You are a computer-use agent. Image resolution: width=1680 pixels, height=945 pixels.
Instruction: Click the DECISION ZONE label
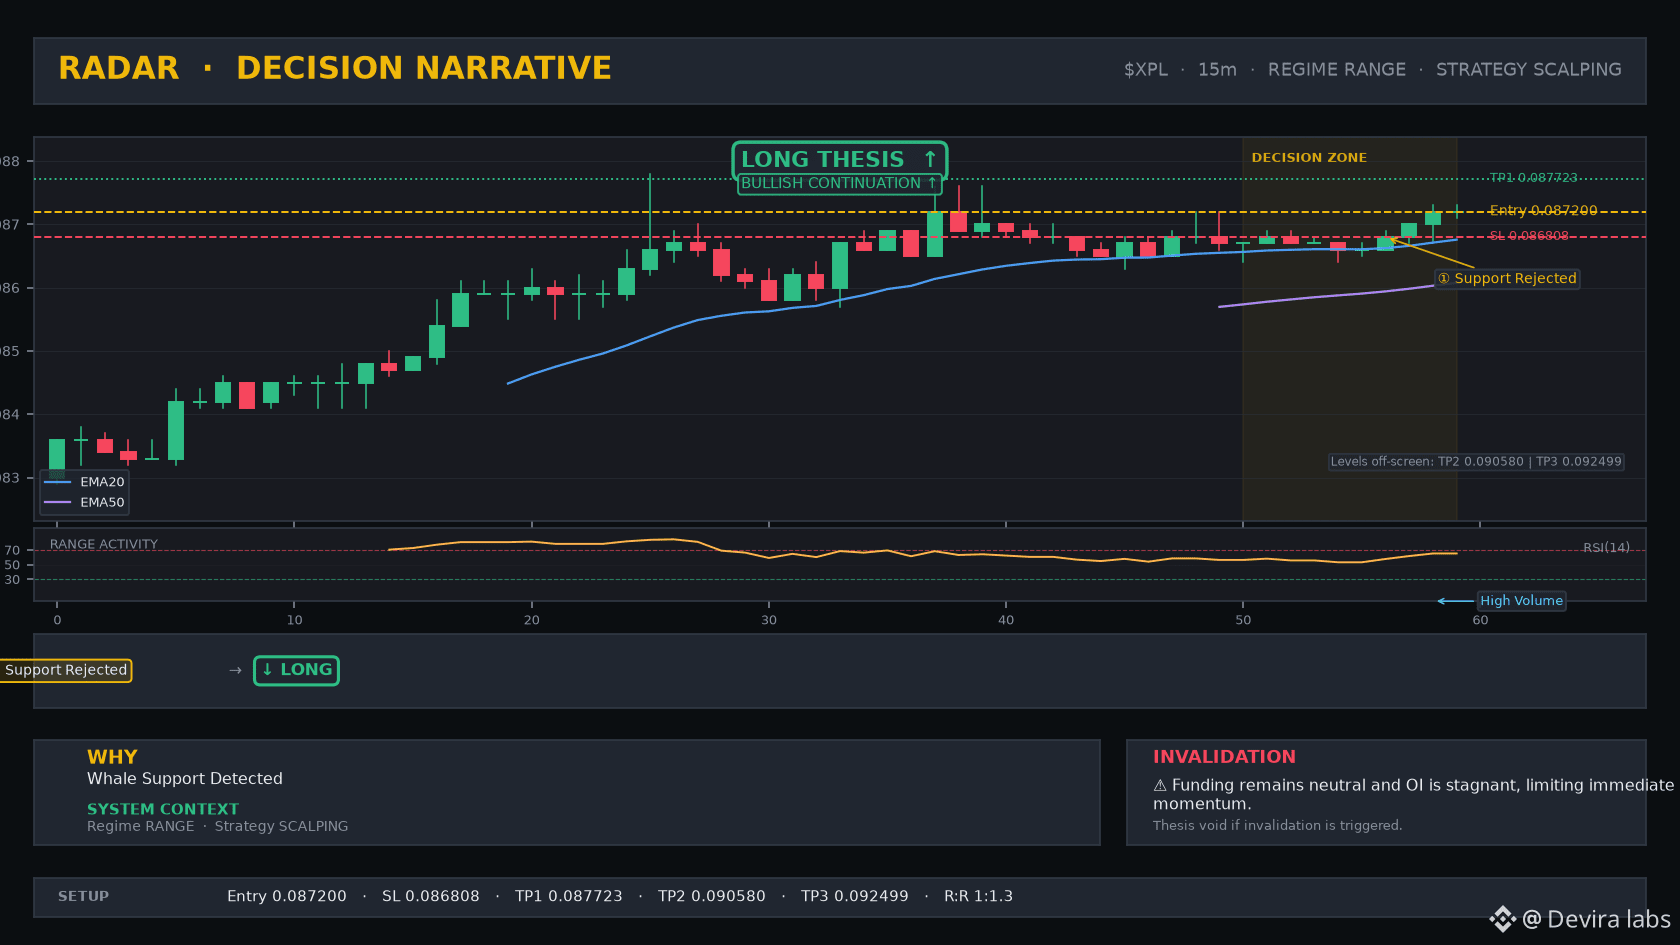pyautogui.click(x=1309, y=158)
